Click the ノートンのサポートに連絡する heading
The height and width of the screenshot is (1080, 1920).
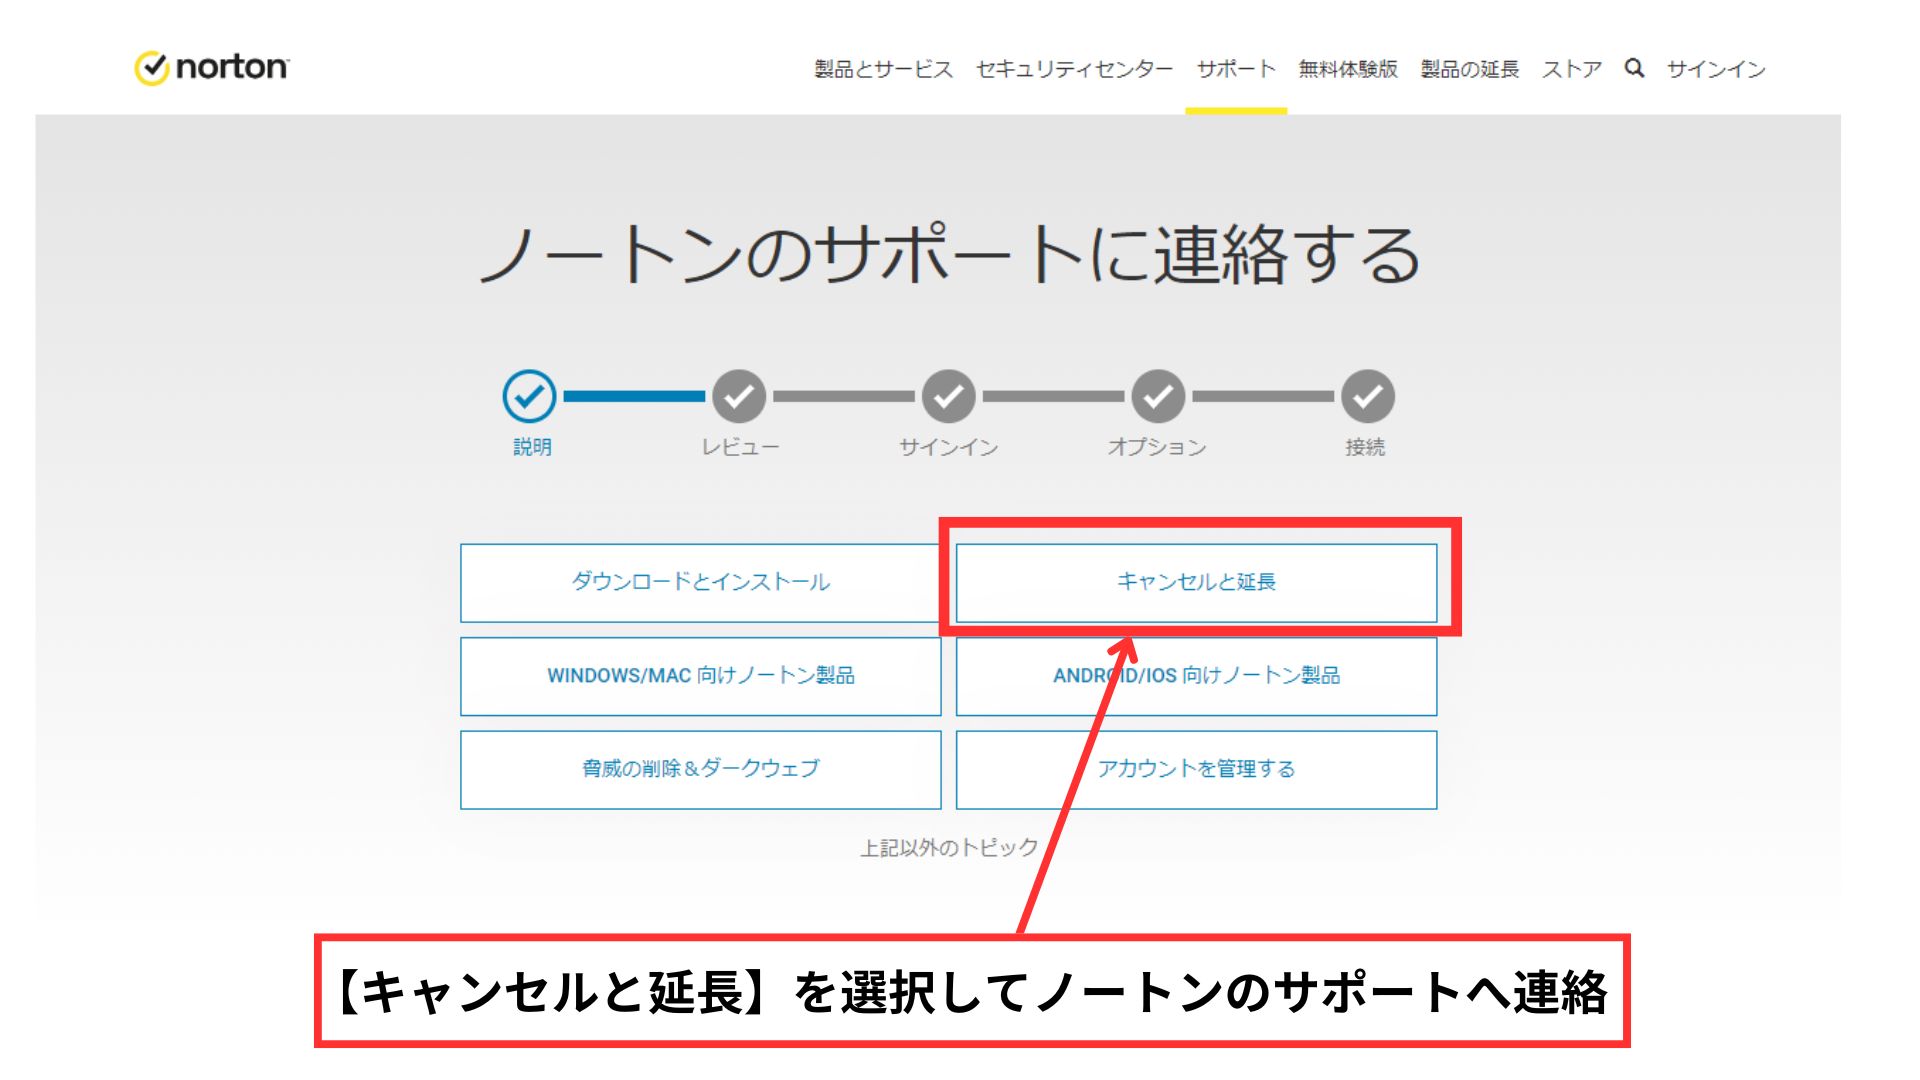coord(949,254)
